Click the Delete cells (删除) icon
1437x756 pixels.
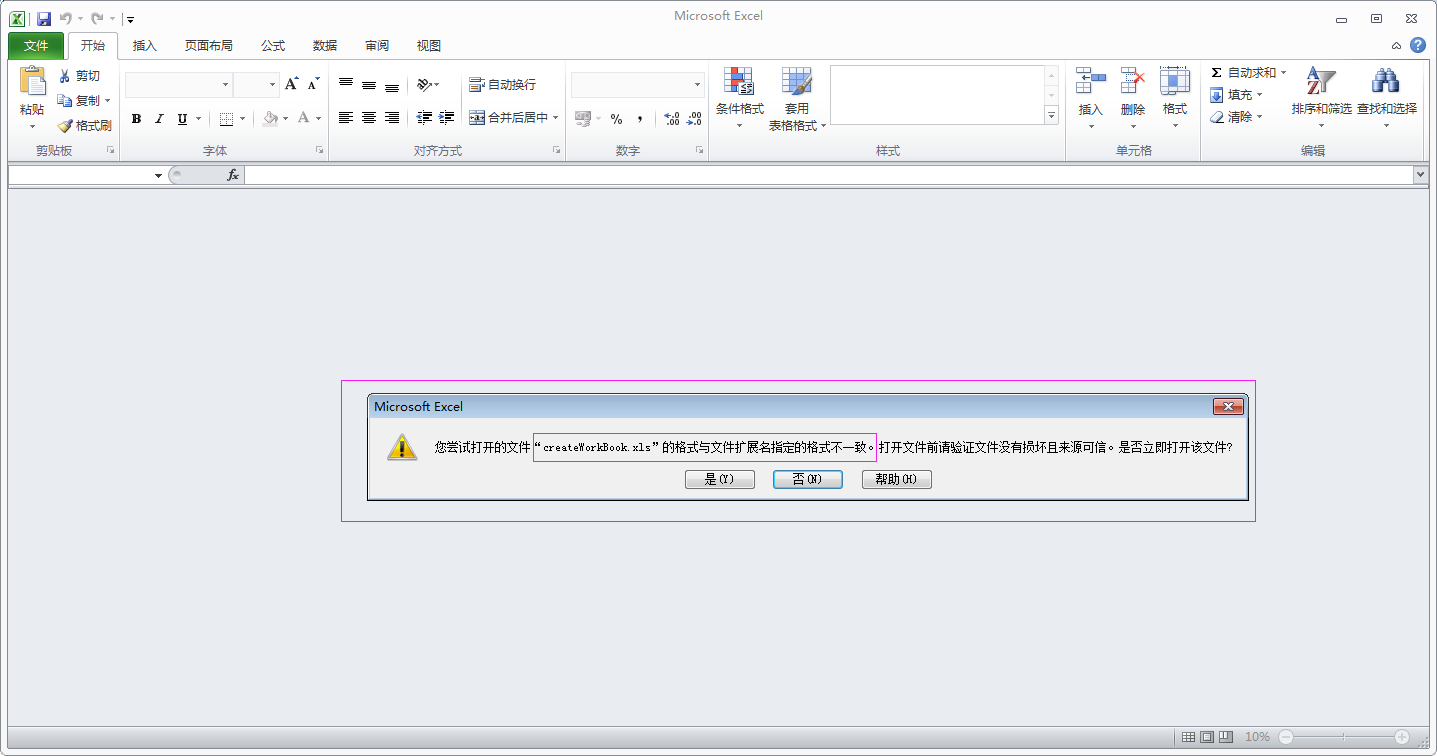point(1133,81)
